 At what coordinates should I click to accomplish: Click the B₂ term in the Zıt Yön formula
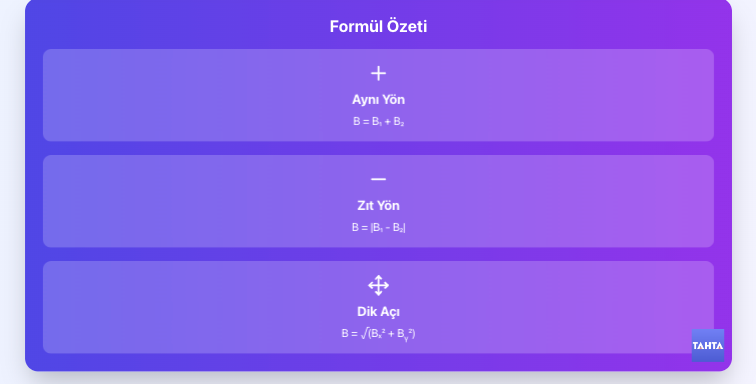[398, 228]
